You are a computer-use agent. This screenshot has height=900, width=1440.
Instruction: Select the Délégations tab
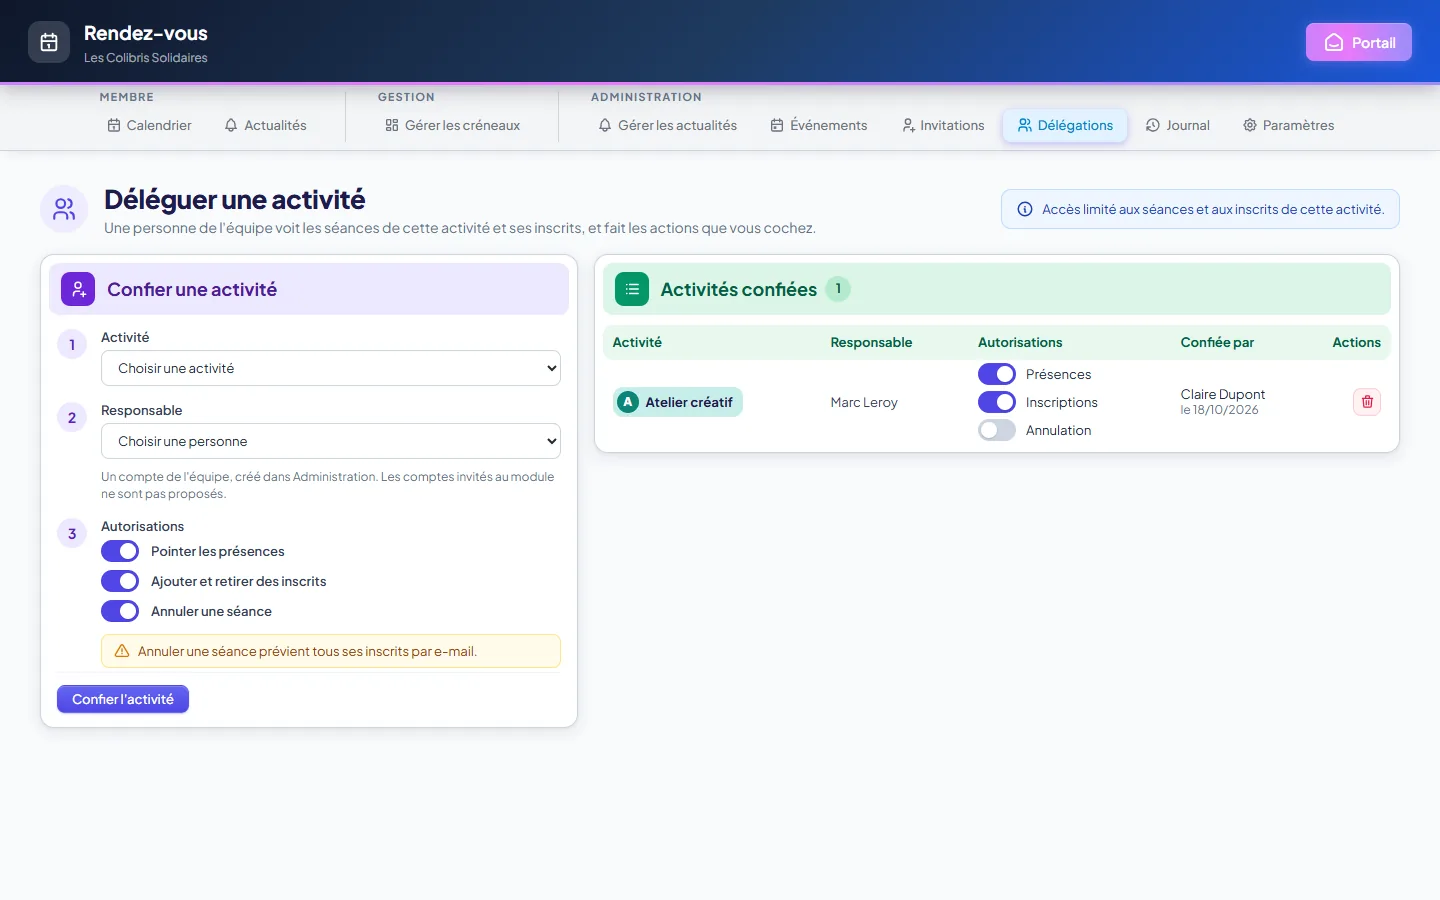tap(1065, 125)
